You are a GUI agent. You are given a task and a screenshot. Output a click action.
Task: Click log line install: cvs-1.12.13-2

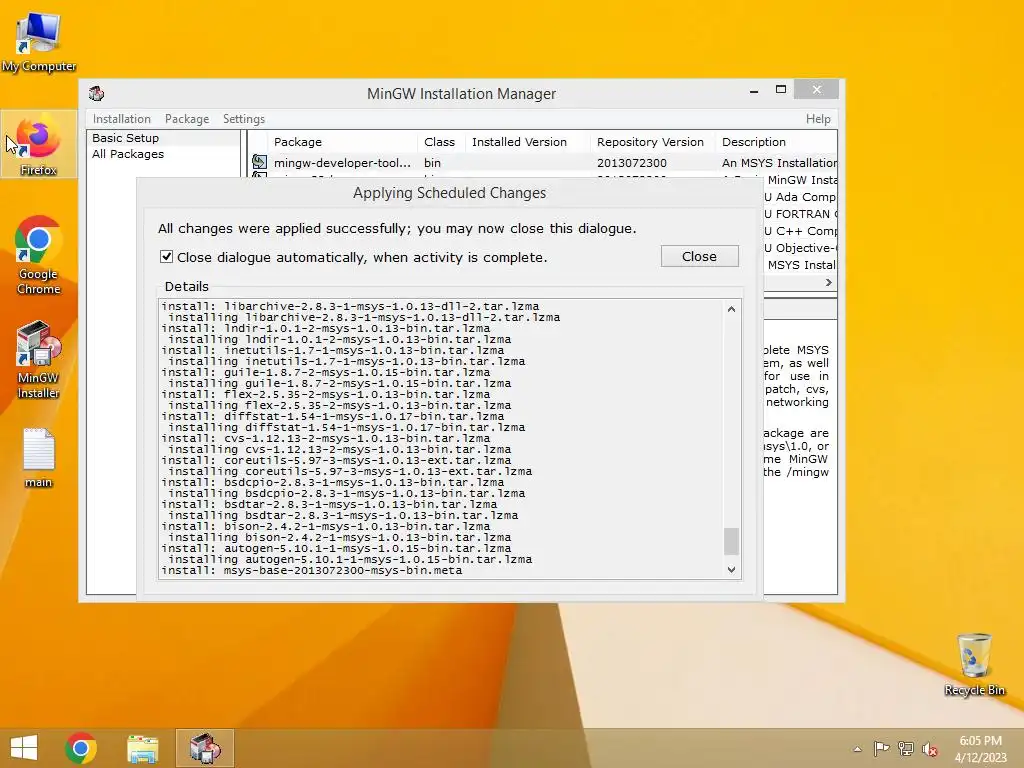pos(325,438)
